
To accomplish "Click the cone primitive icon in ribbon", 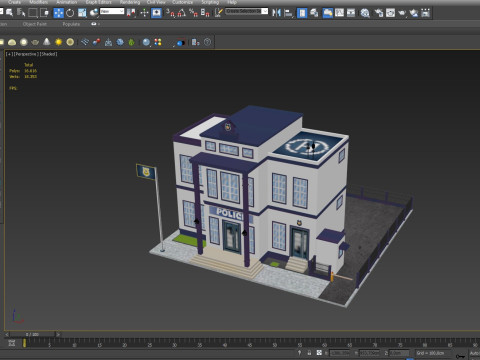I will coord(47,42).
